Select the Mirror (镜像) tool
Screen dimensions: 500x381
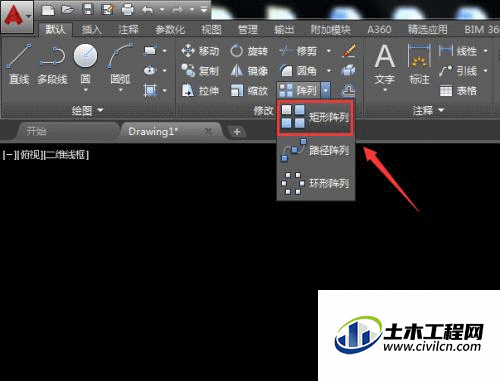point(249,71)
